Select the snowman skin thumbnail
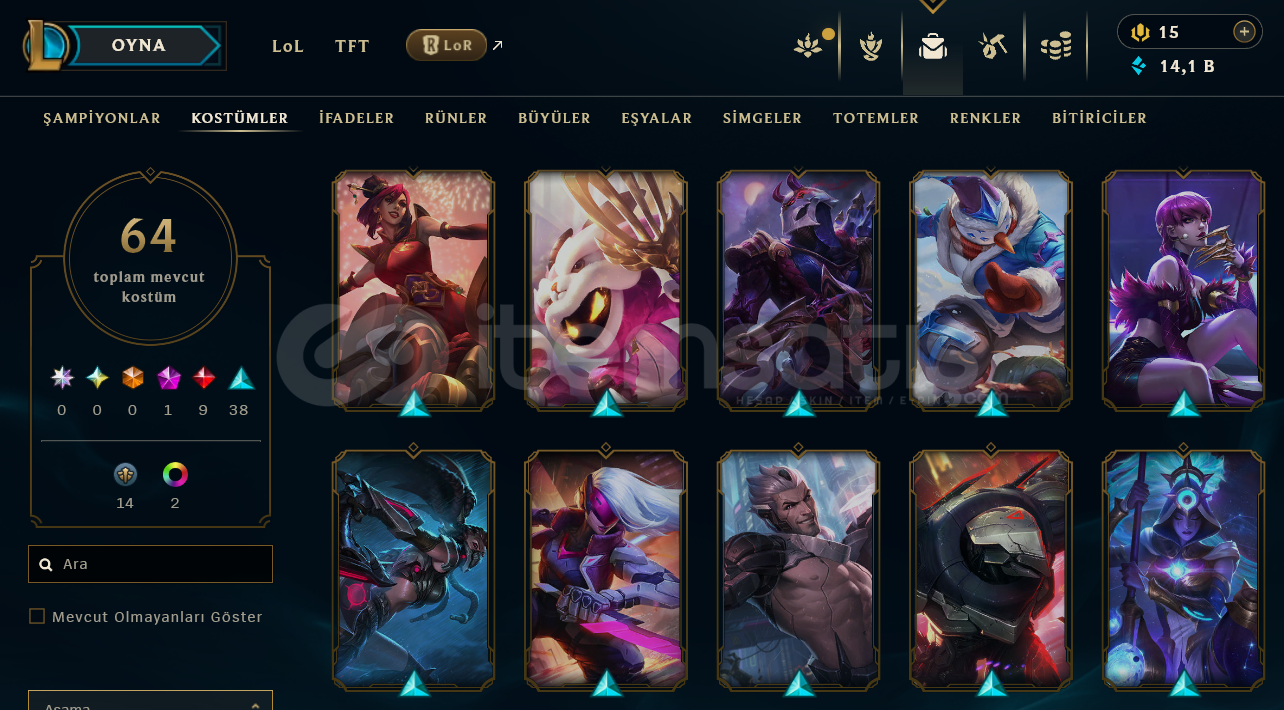This screenshot has width=1284, height=710. 991,290
